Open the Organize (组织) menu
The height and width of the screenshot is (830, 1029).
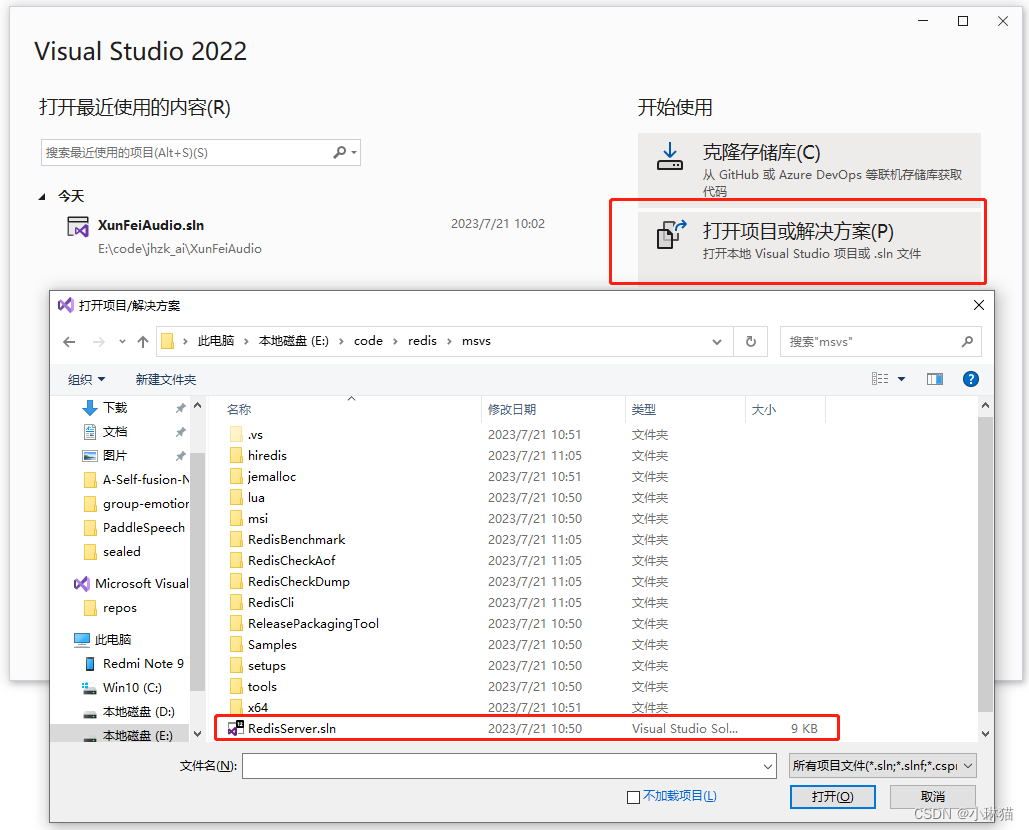click(86, 379)
